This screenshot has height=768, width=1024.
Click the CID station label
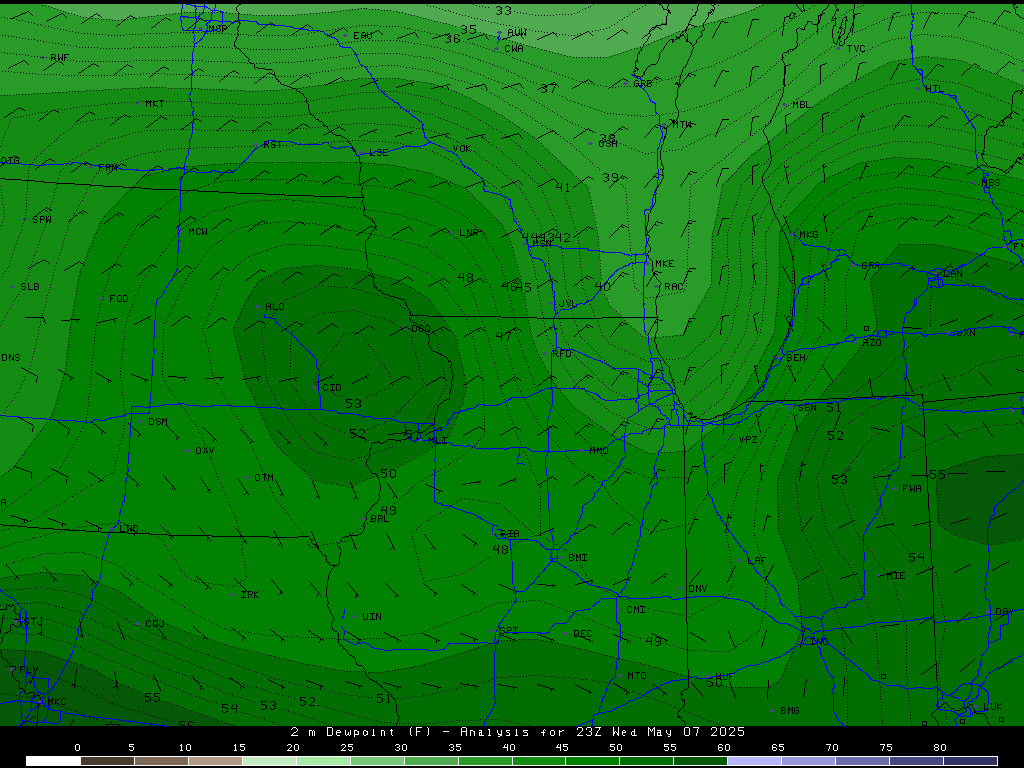pos(332,387)
